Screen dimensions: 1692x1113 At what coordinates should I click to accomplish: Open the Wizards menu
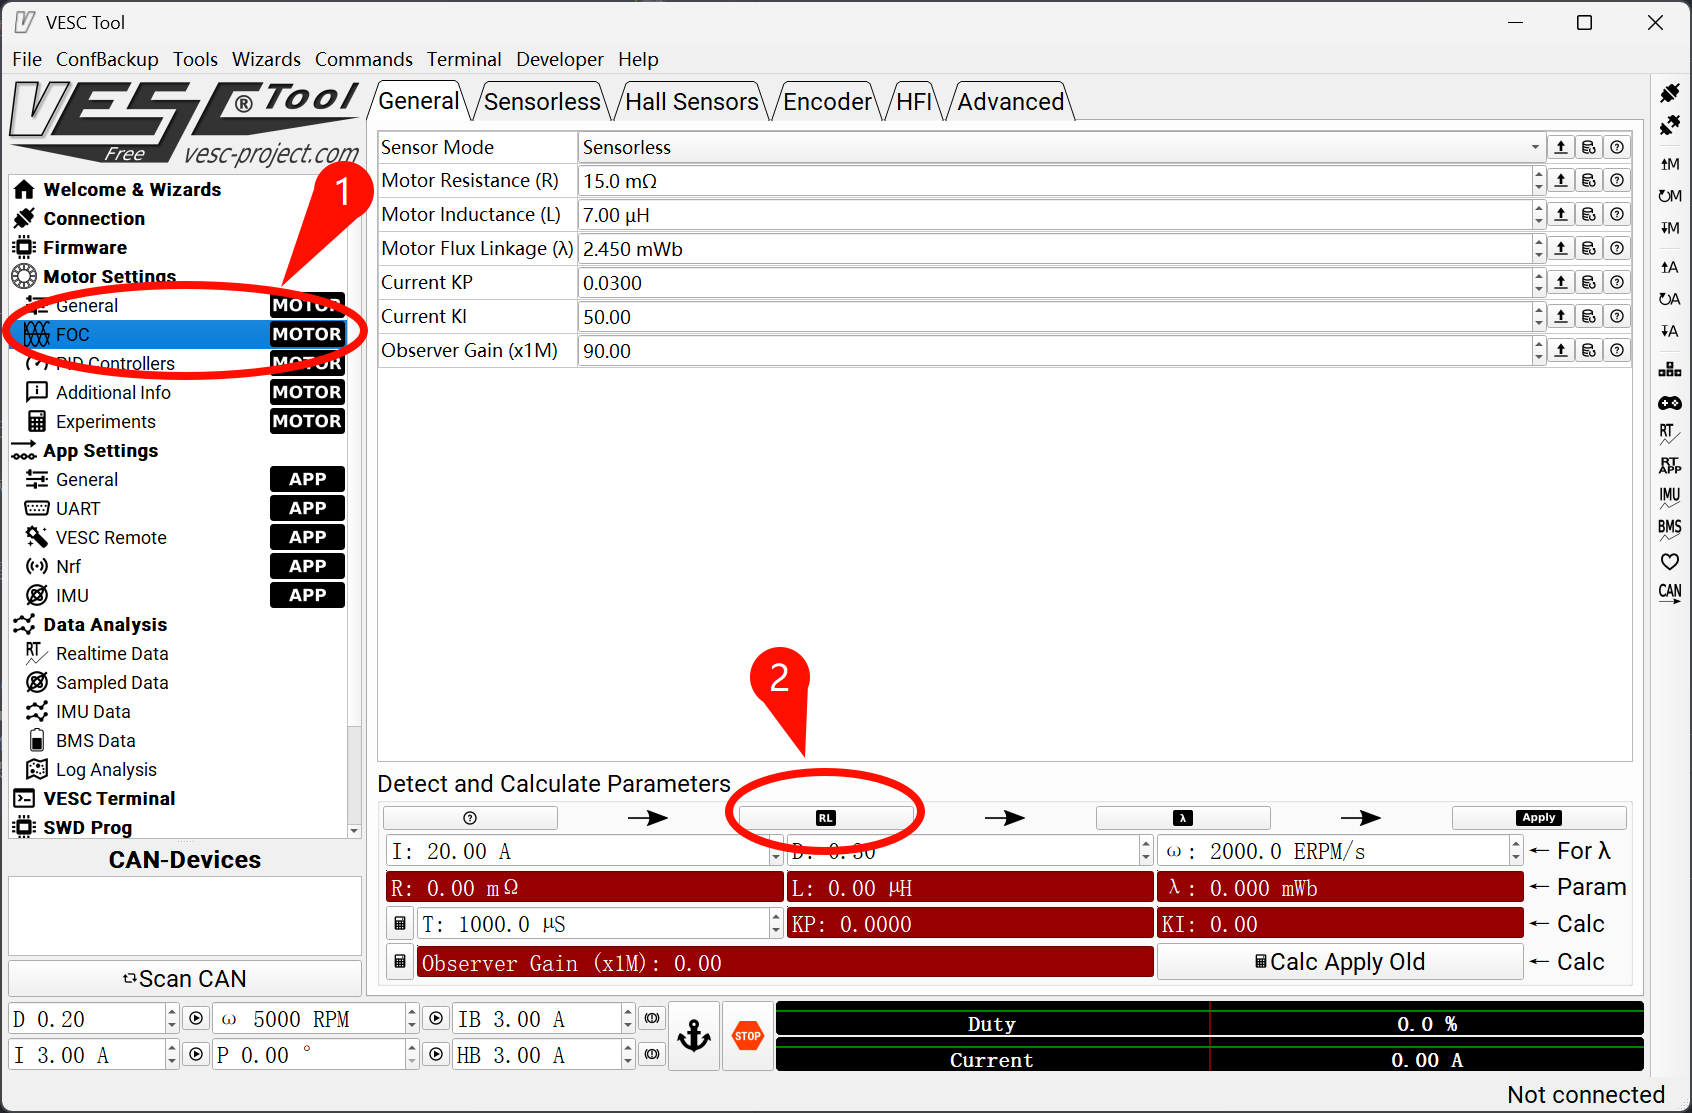point(266,59)
